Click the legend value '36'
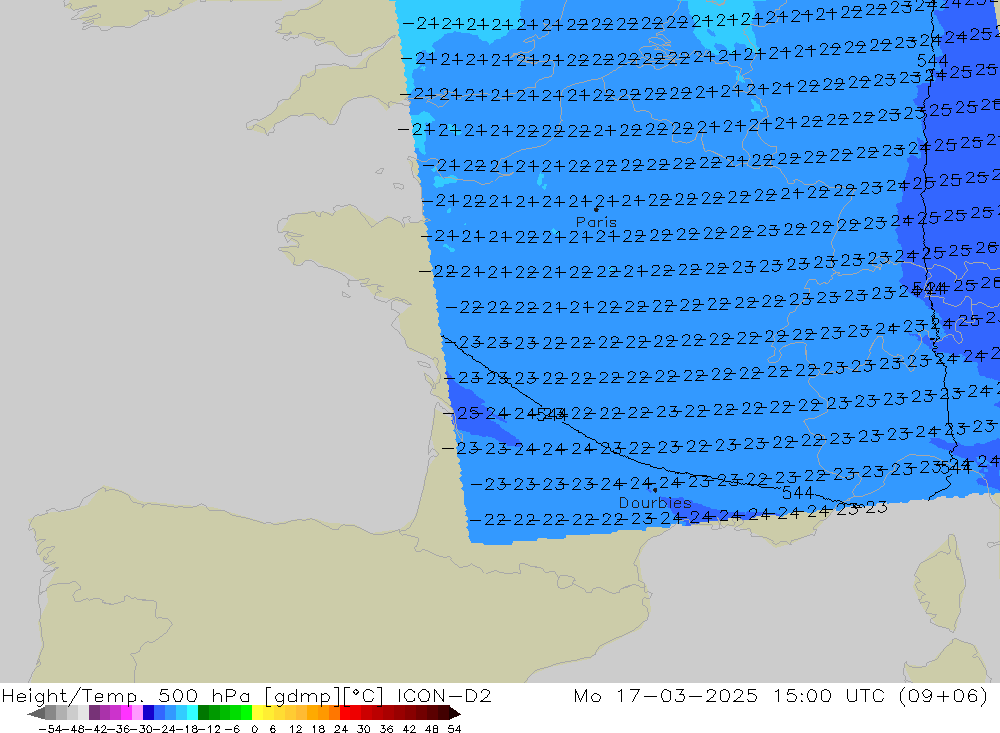The height and width of the screenshot is (733, 1000). point(386,729)
